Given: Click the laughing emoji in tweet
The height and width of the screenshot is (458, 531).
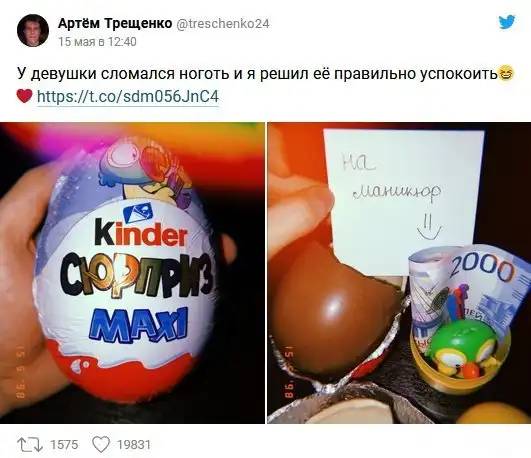Looking at the screenshot, I should coord(506,73).
